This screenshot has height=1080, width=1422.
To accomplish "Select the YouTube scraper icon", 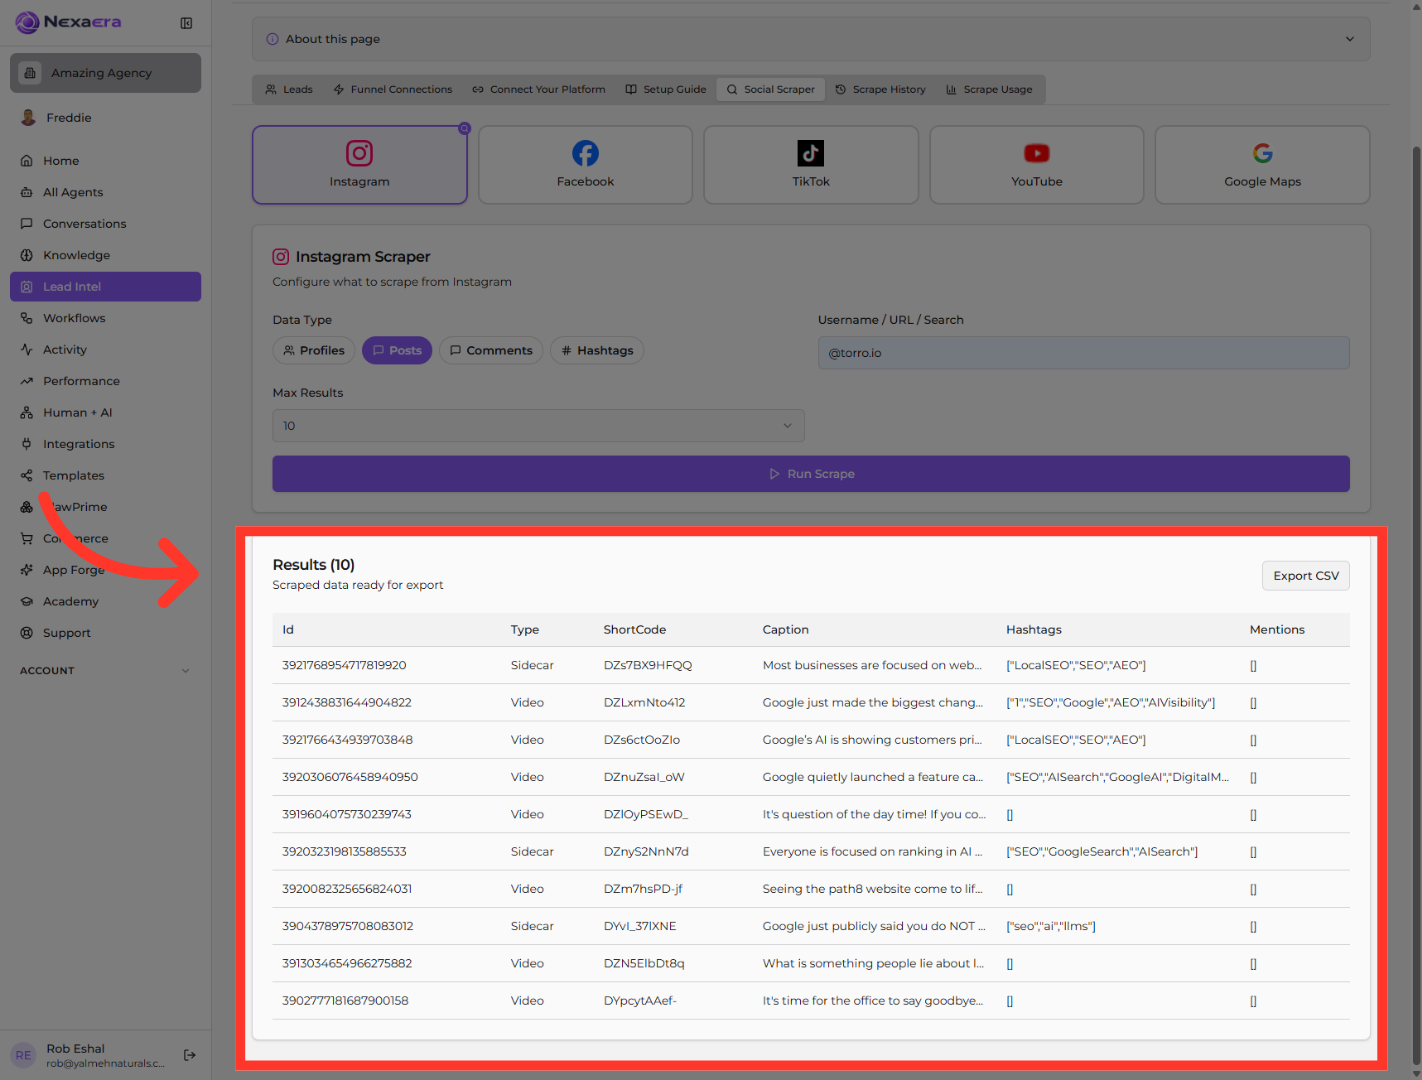I will pyautogui.click(x=1037, y=153).
